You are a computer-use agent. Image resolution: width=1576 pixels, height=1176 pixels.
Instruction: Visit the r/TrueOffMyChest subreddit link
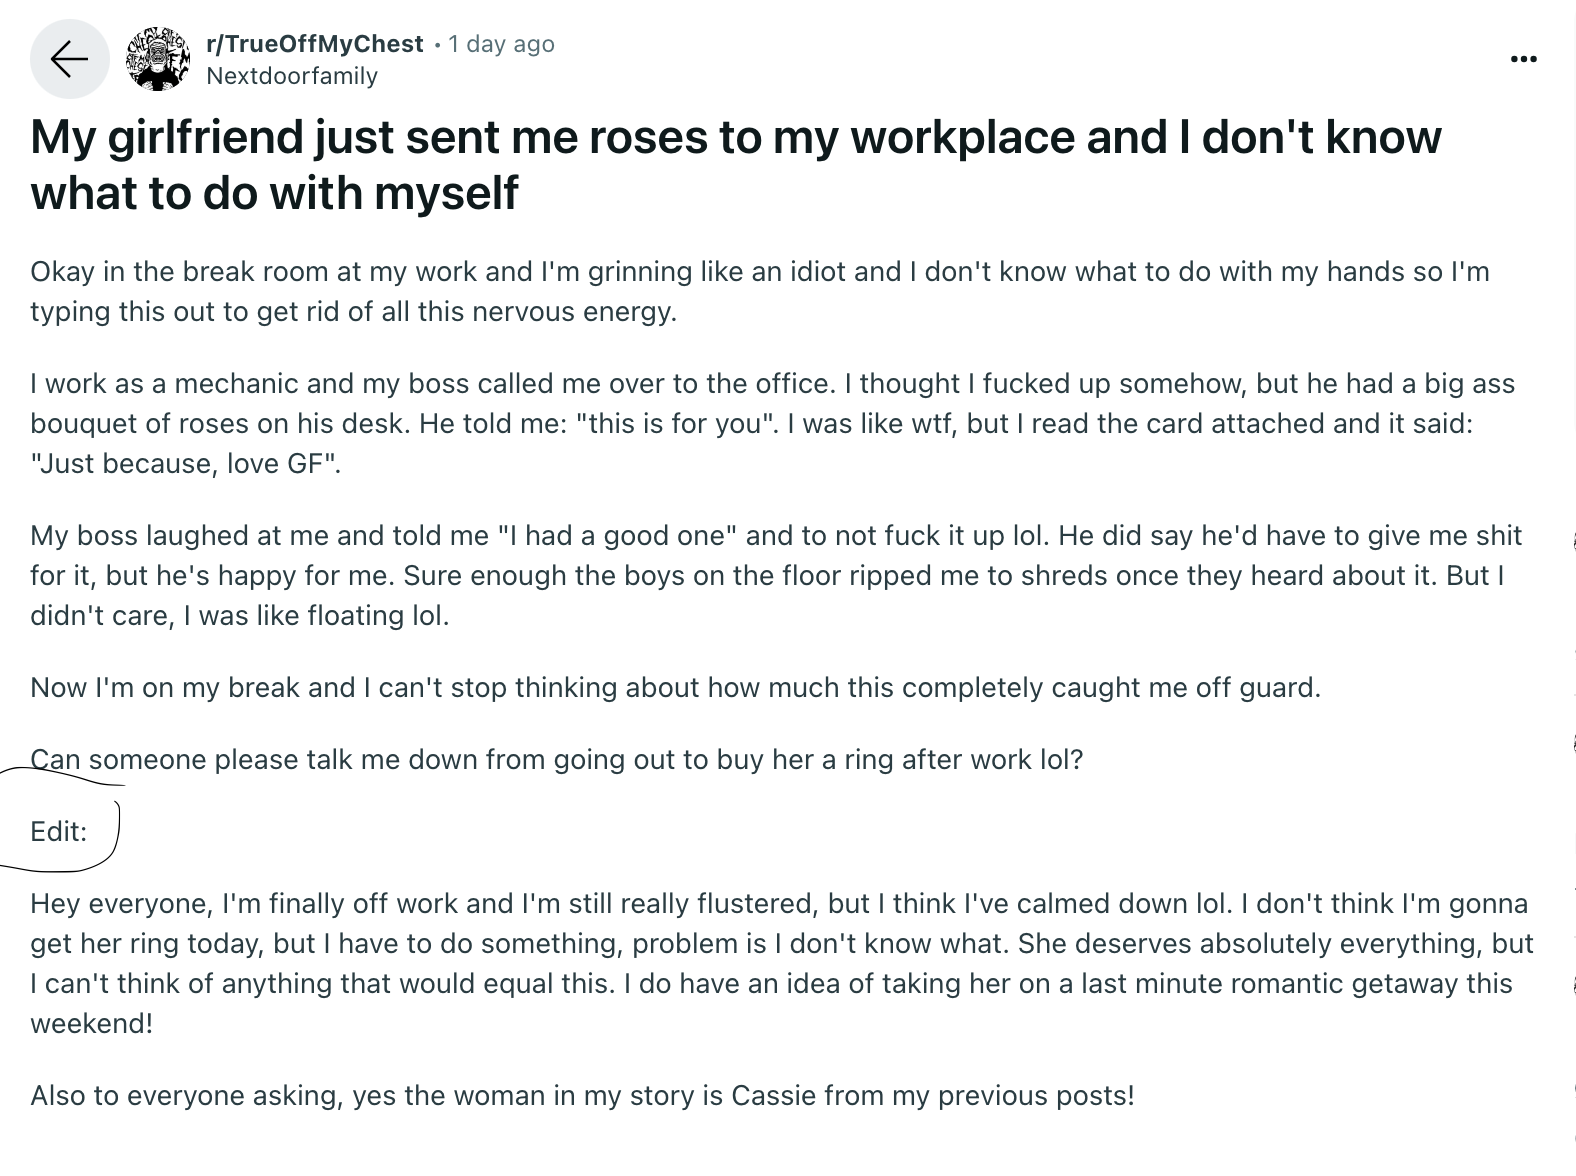point(314,44)
